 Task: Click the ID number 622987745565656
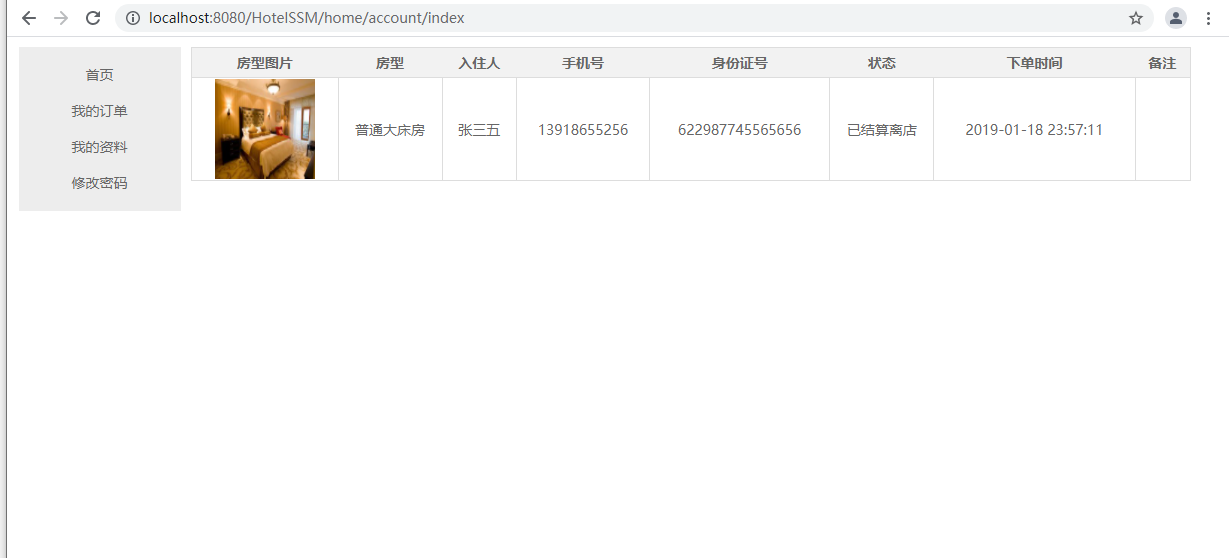click(740, 130)
